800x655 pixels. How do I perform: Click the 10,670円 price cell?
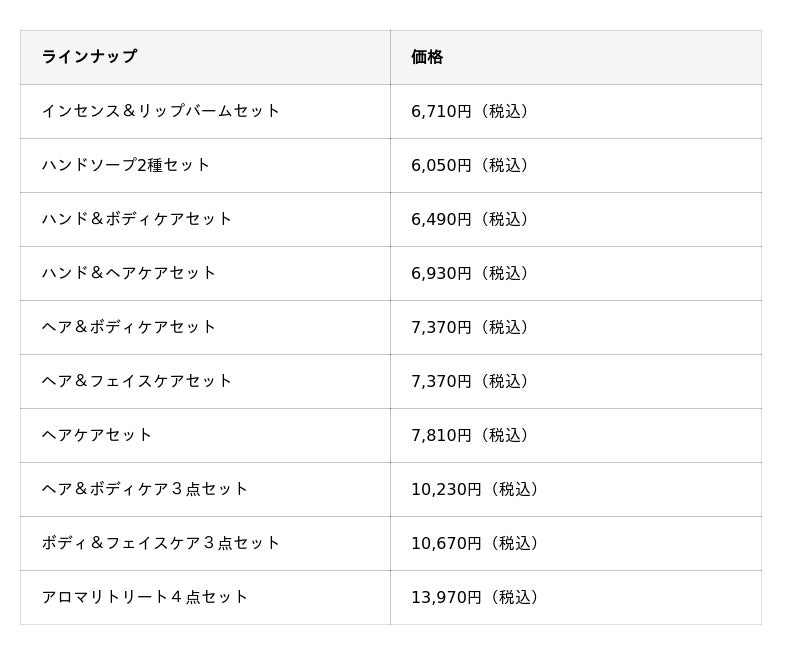tap(475, 543)
